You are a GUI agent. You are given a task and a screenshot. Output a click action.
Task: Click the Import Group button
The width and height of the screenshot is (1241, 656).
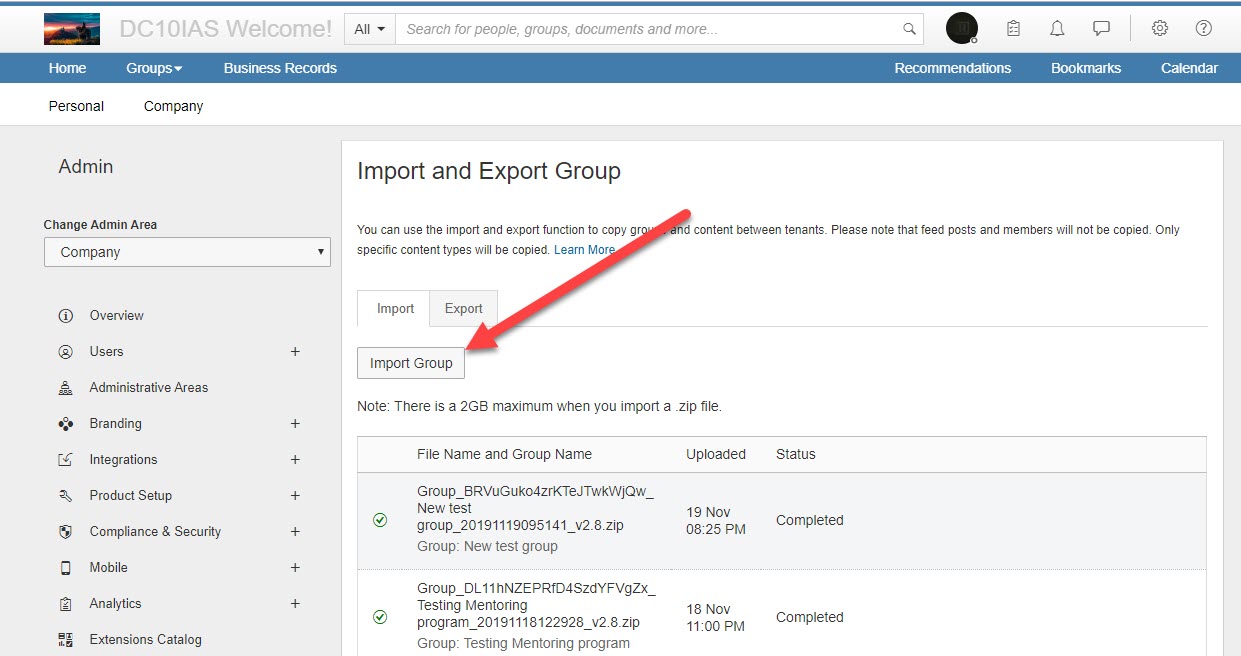(411, 363)
